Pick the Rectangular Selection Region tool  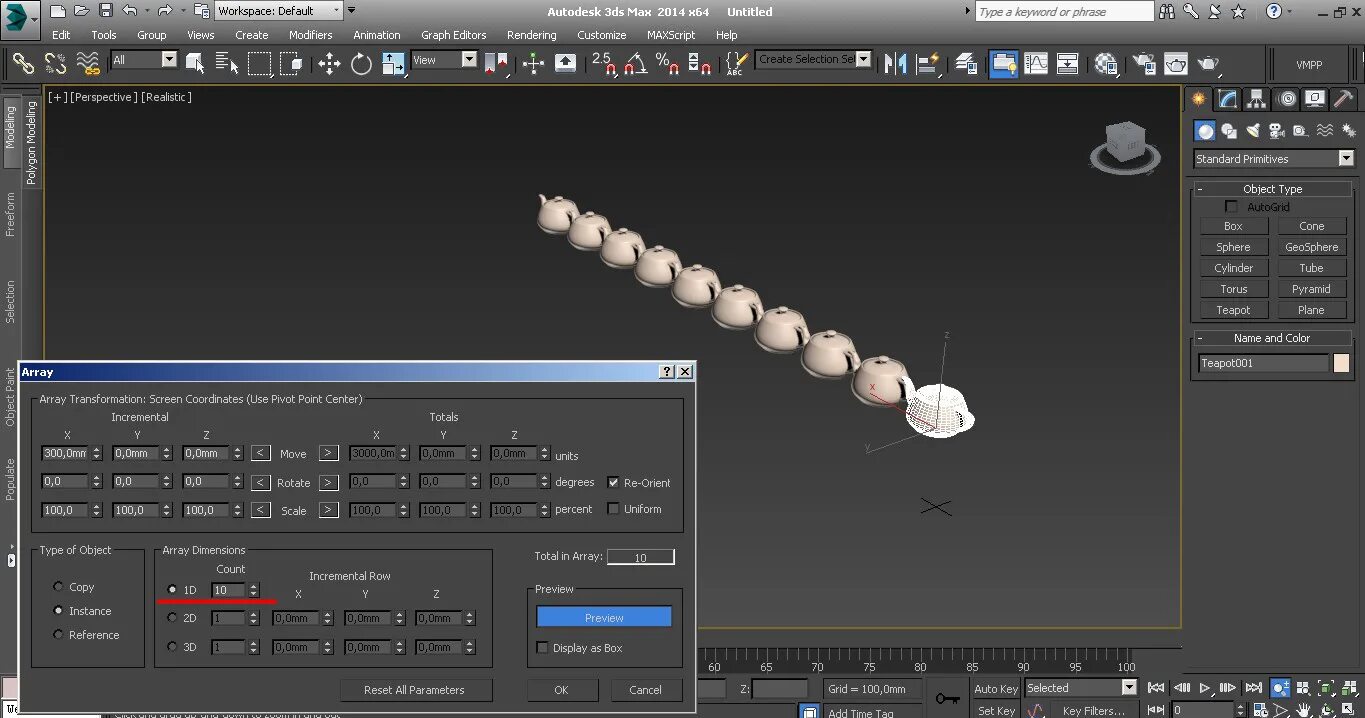259,64
